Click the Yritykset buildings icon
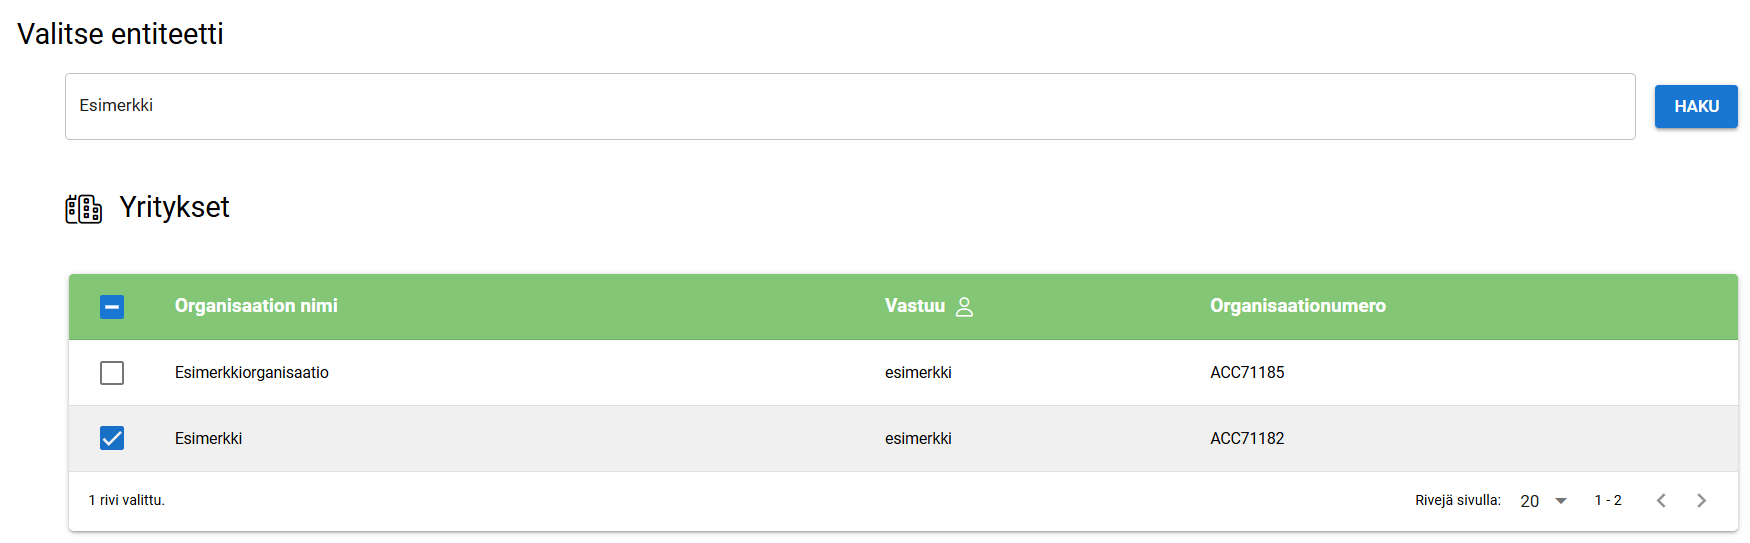The image size is (1750, 543). (x=84, y=209)
